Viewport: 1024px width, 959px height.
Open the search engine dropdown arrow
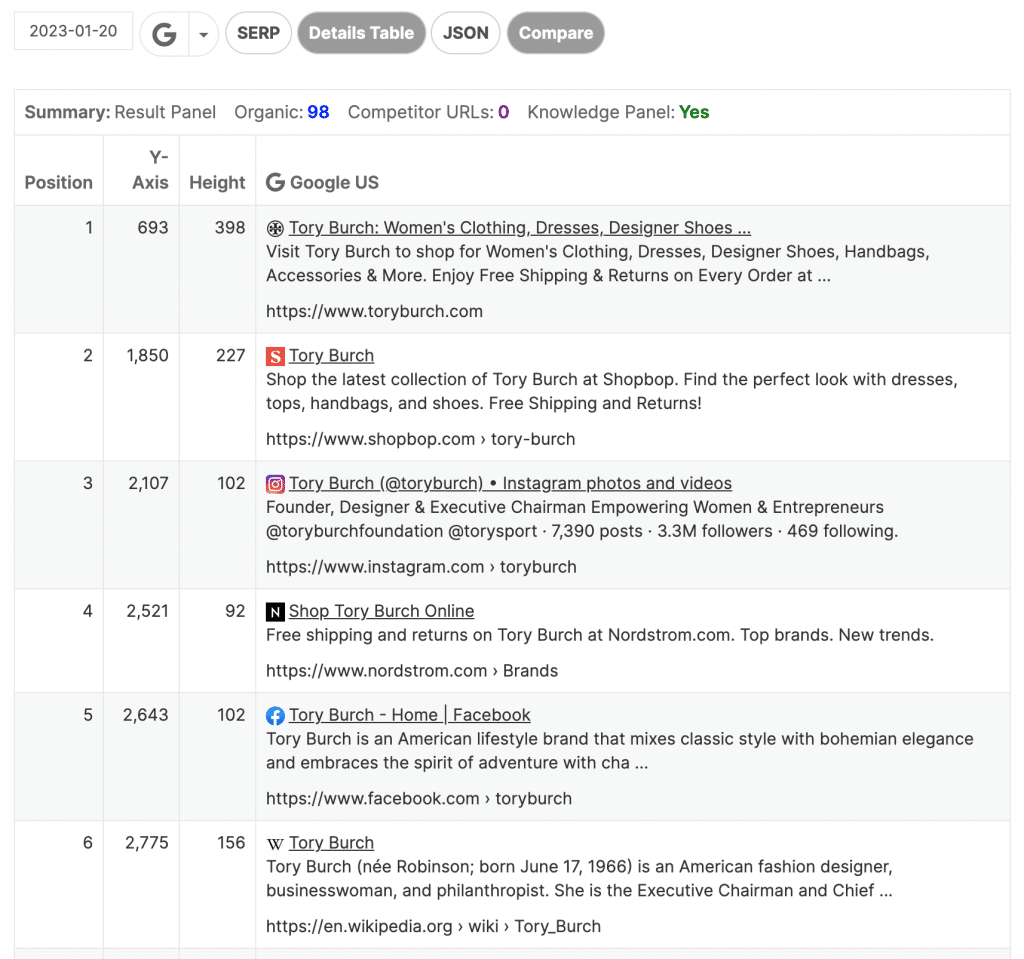(203, 34)
